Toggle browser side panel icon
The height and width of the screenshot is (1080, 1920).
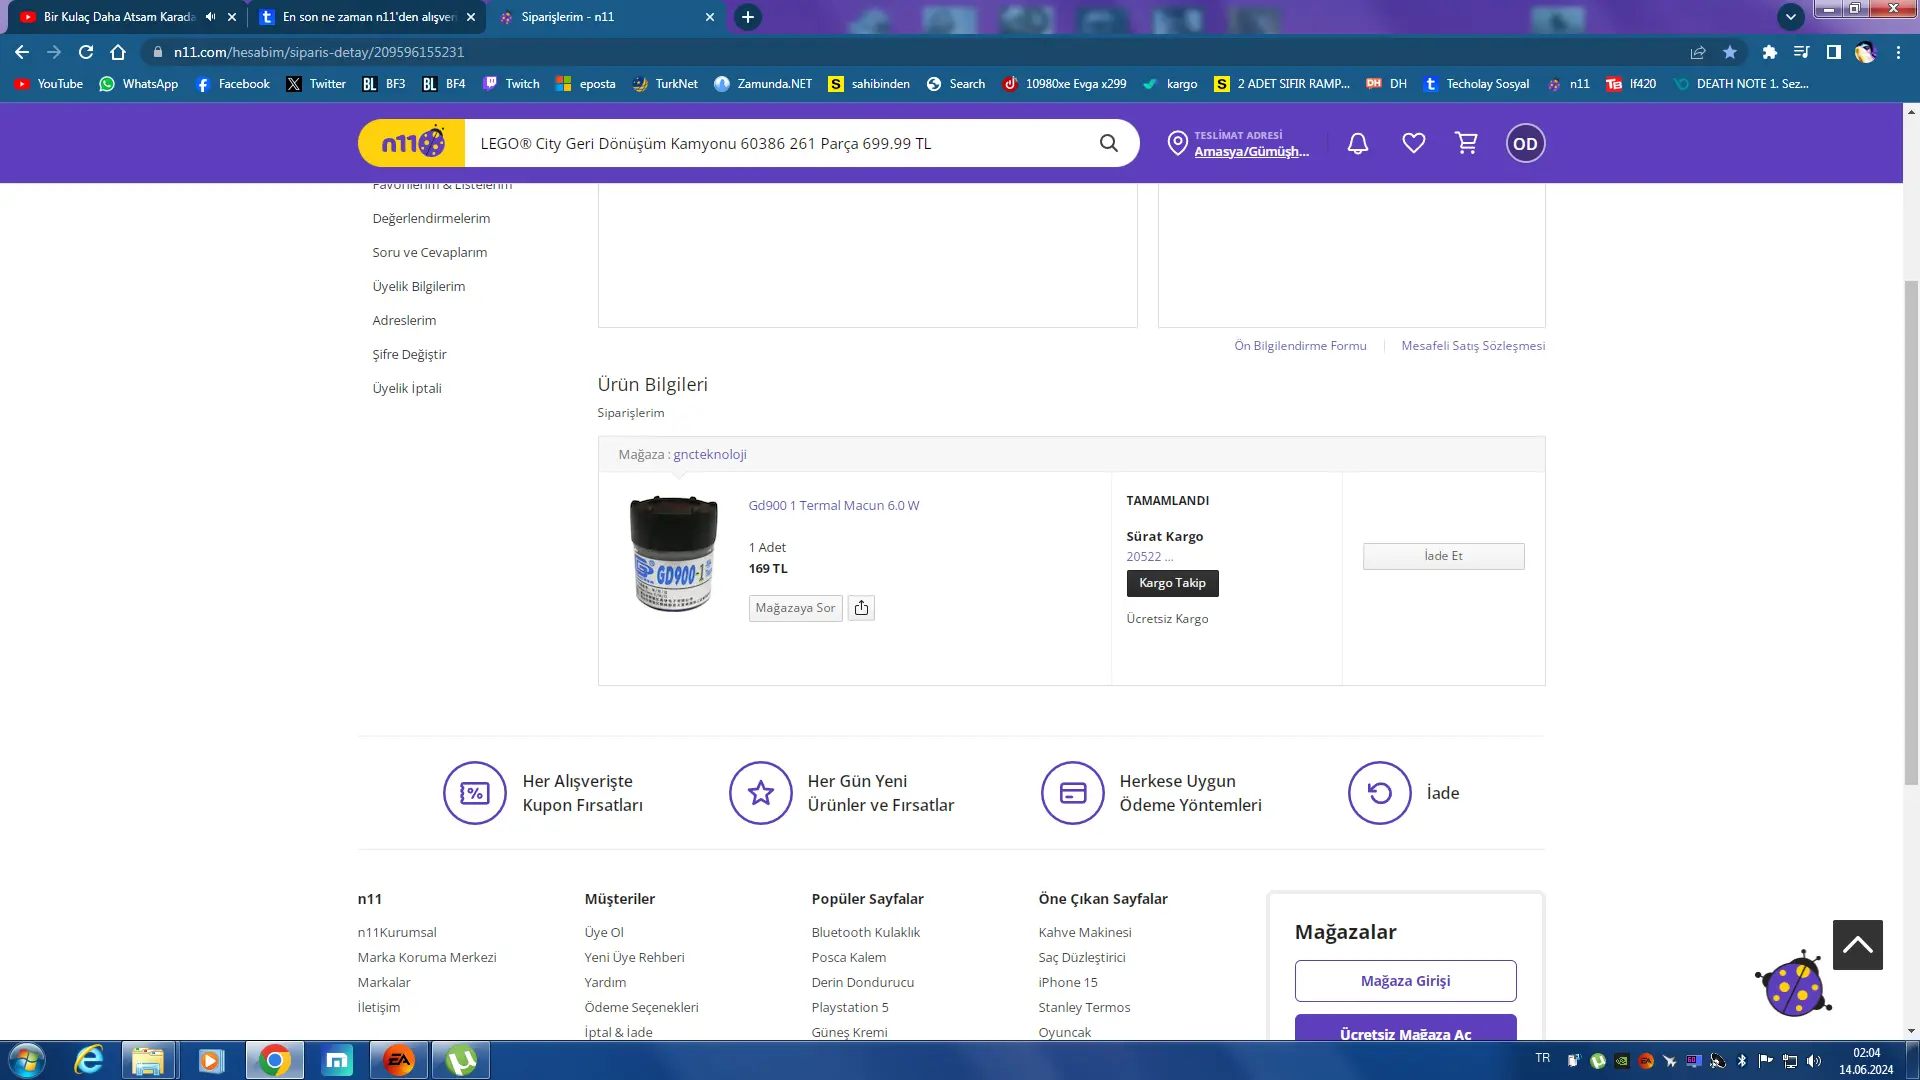1833,52
